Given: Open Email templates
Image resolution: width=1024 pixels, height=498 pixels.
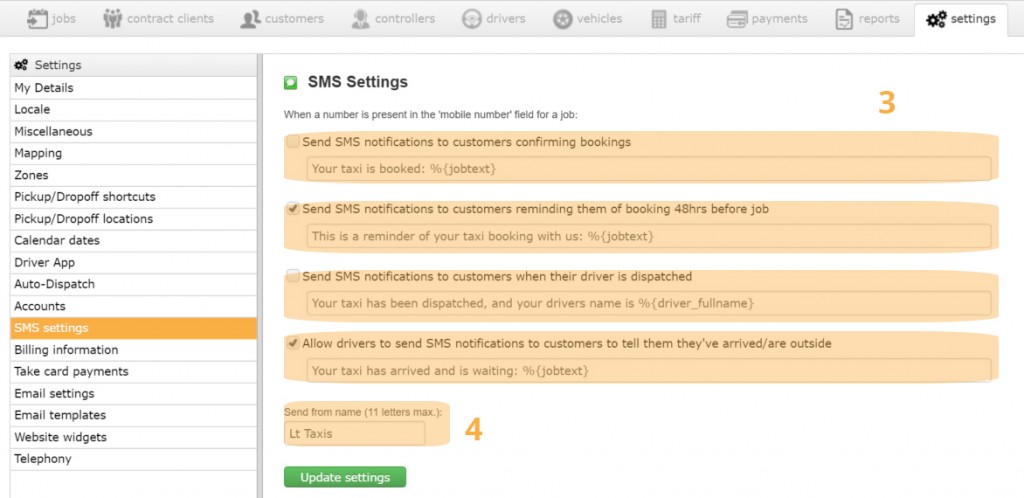Looking at the screenshot, I should 134,415.
